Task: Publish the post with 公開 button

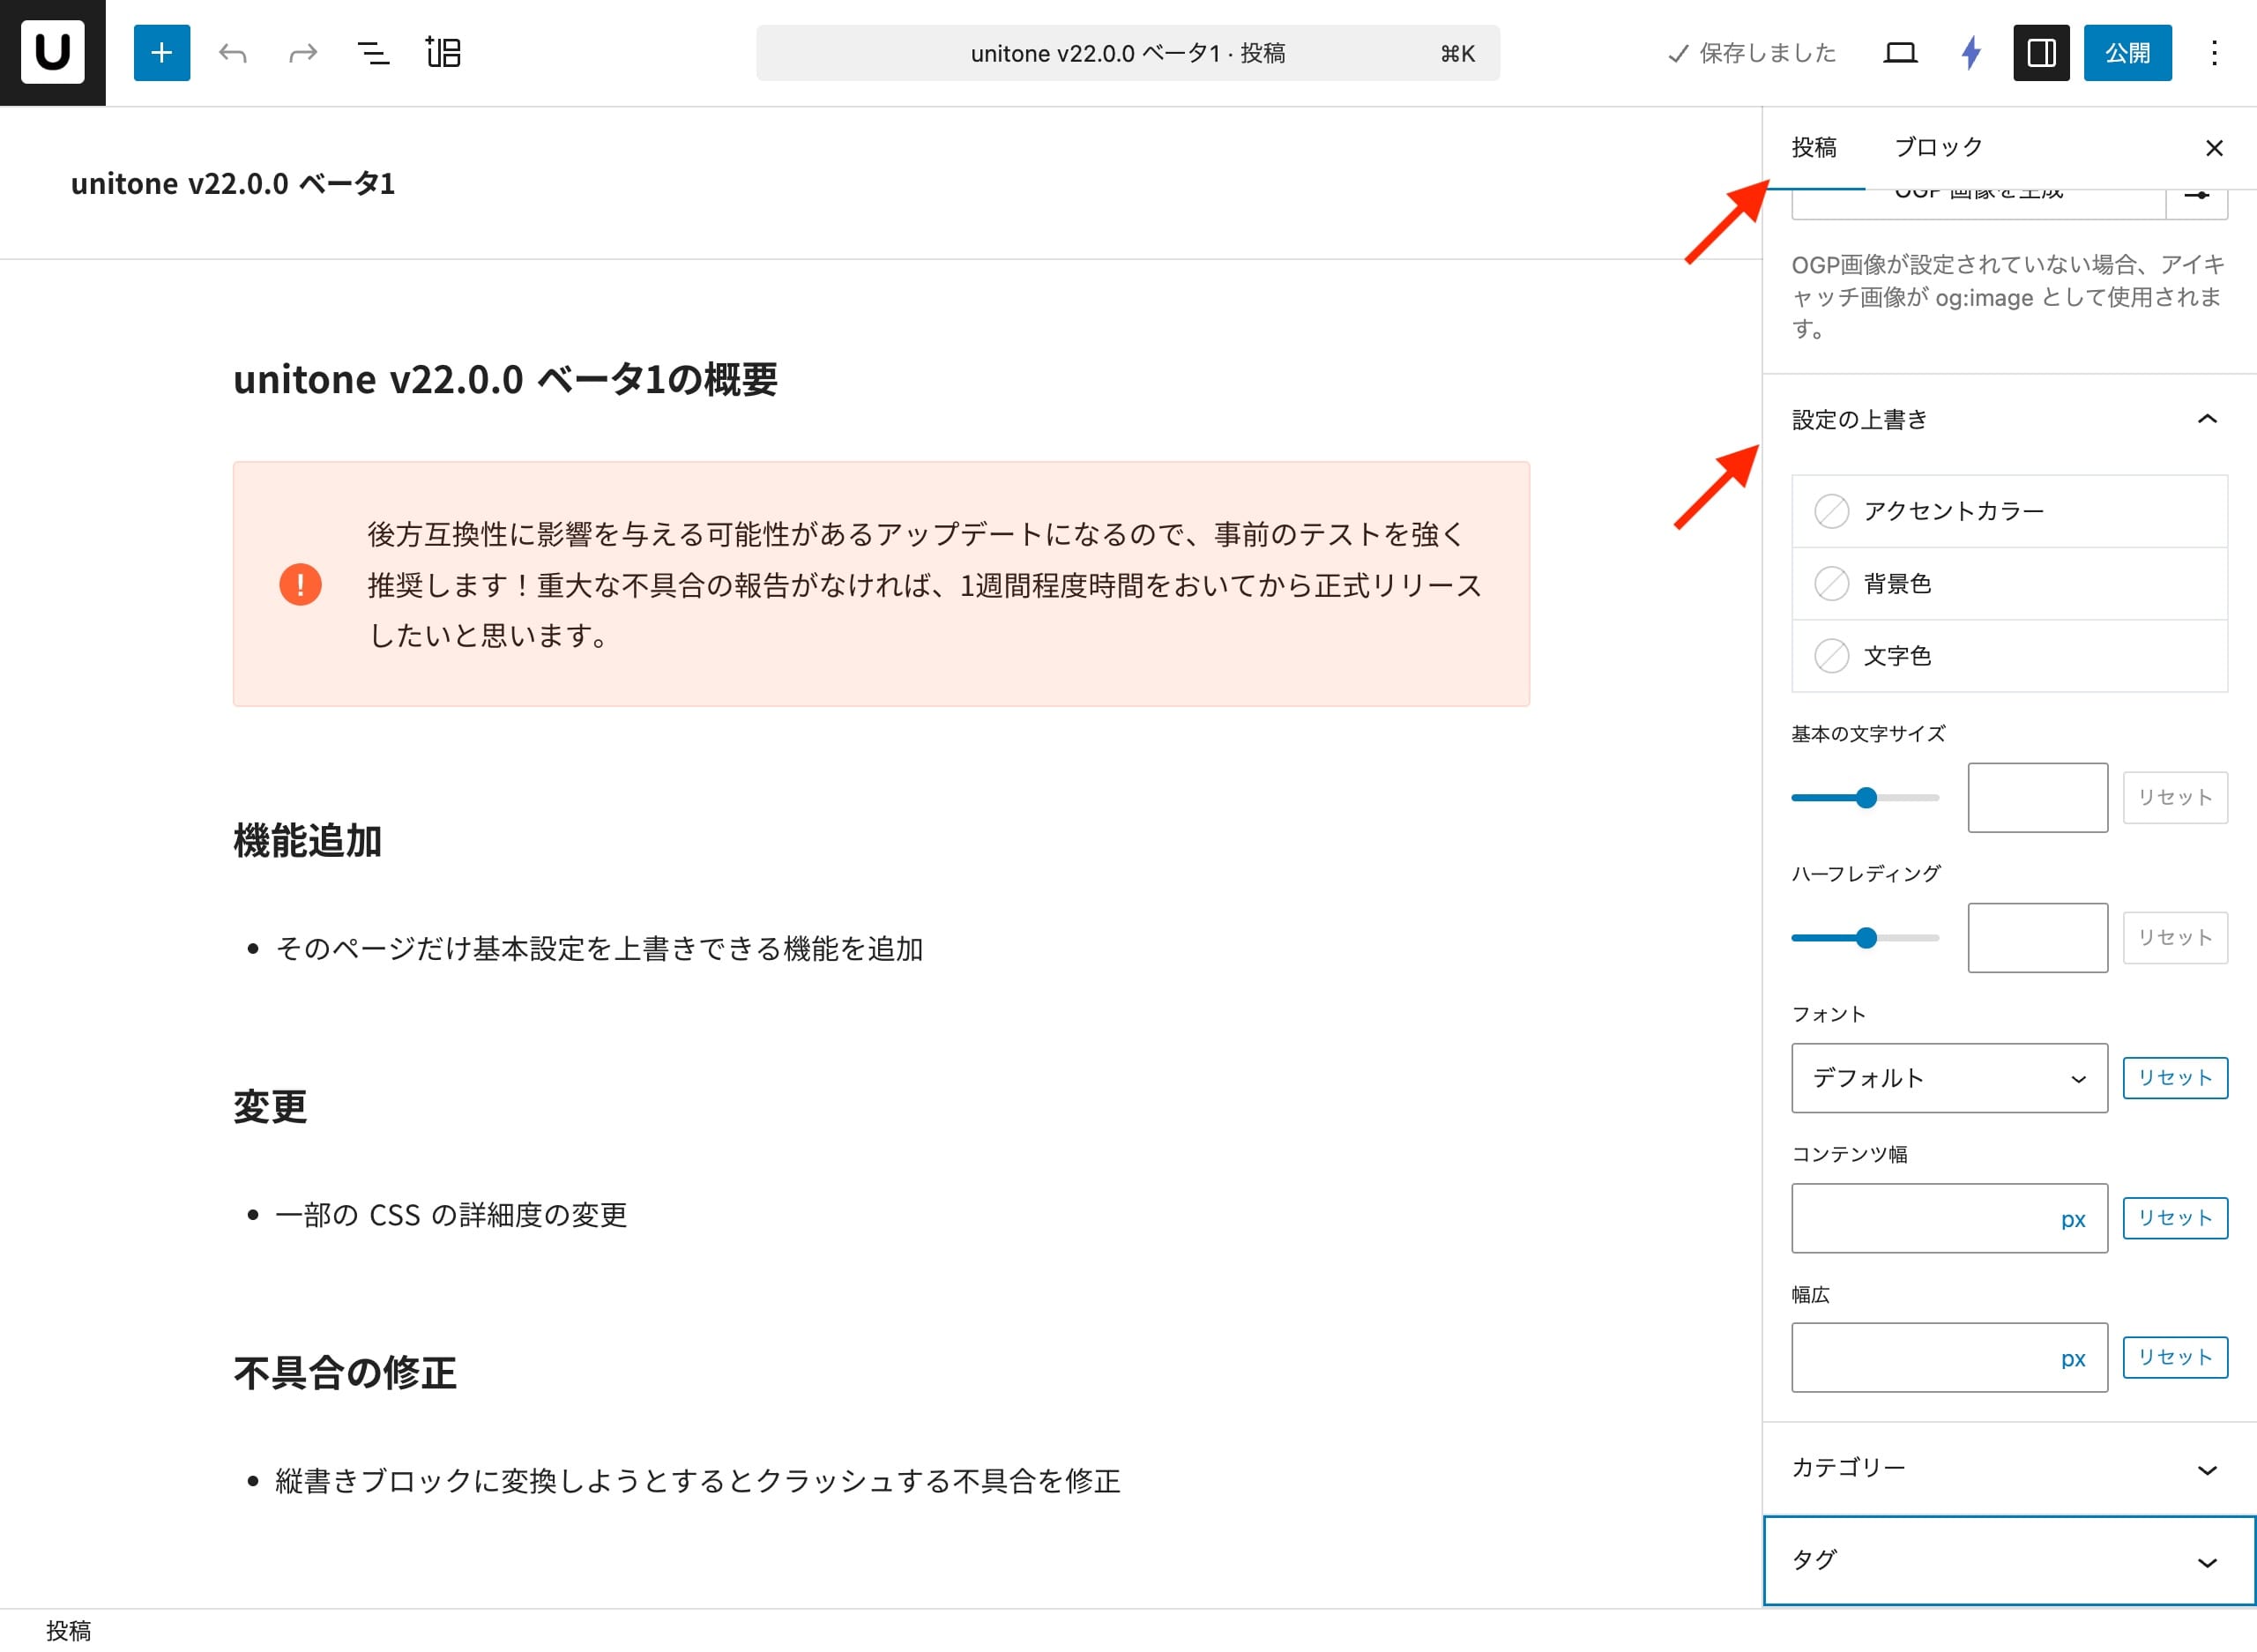Action: click(x=2127, y=53)
